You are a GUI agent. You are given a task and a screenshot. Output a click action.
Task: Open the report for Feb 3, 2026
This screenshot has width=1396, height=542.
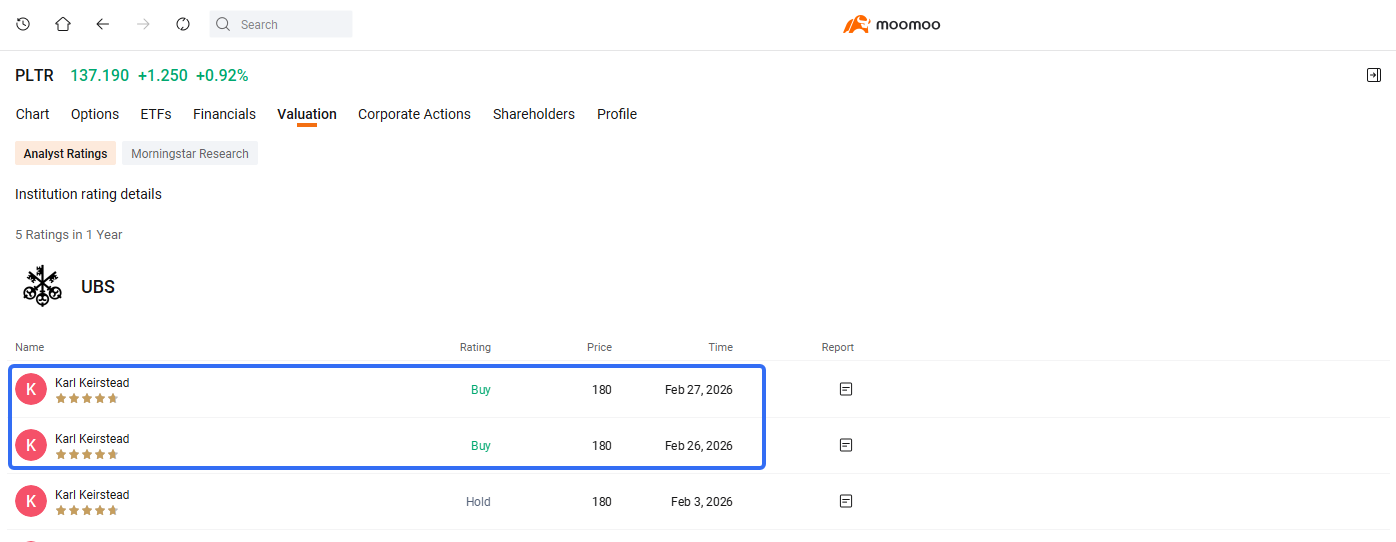coord(846,501)
